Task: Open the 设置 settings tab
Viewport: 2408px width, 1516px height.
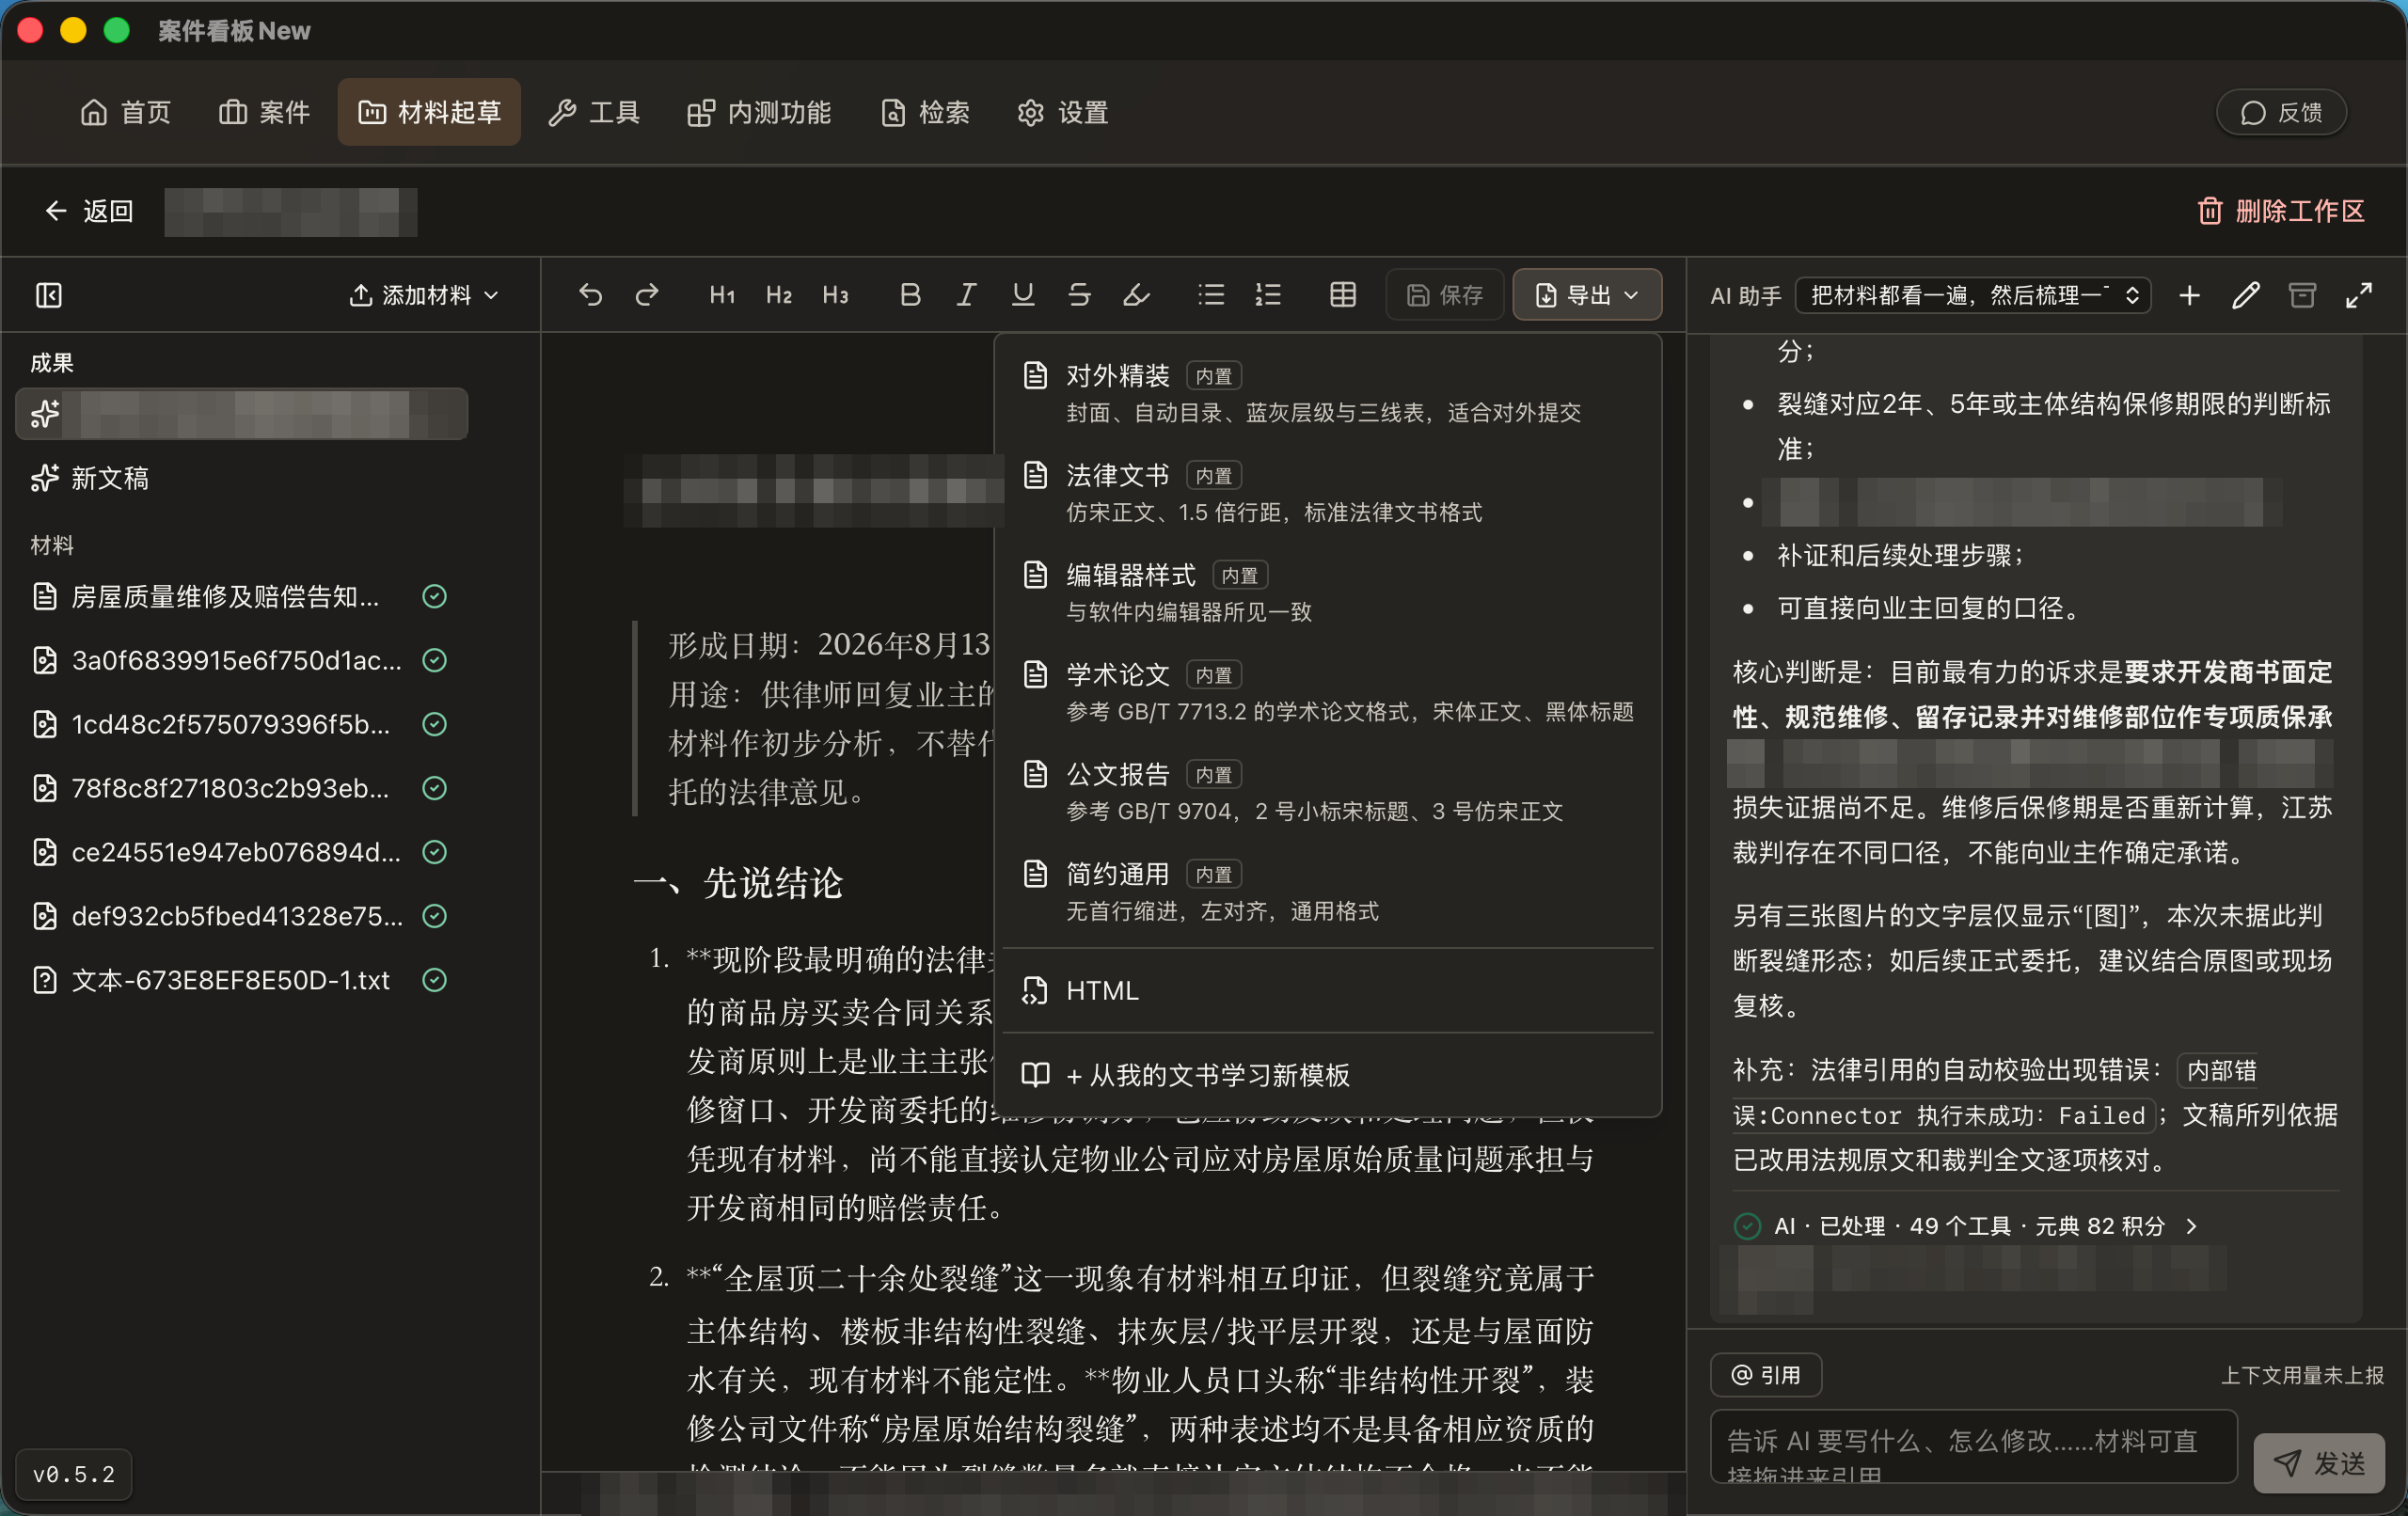Action: pos(1063,112)
